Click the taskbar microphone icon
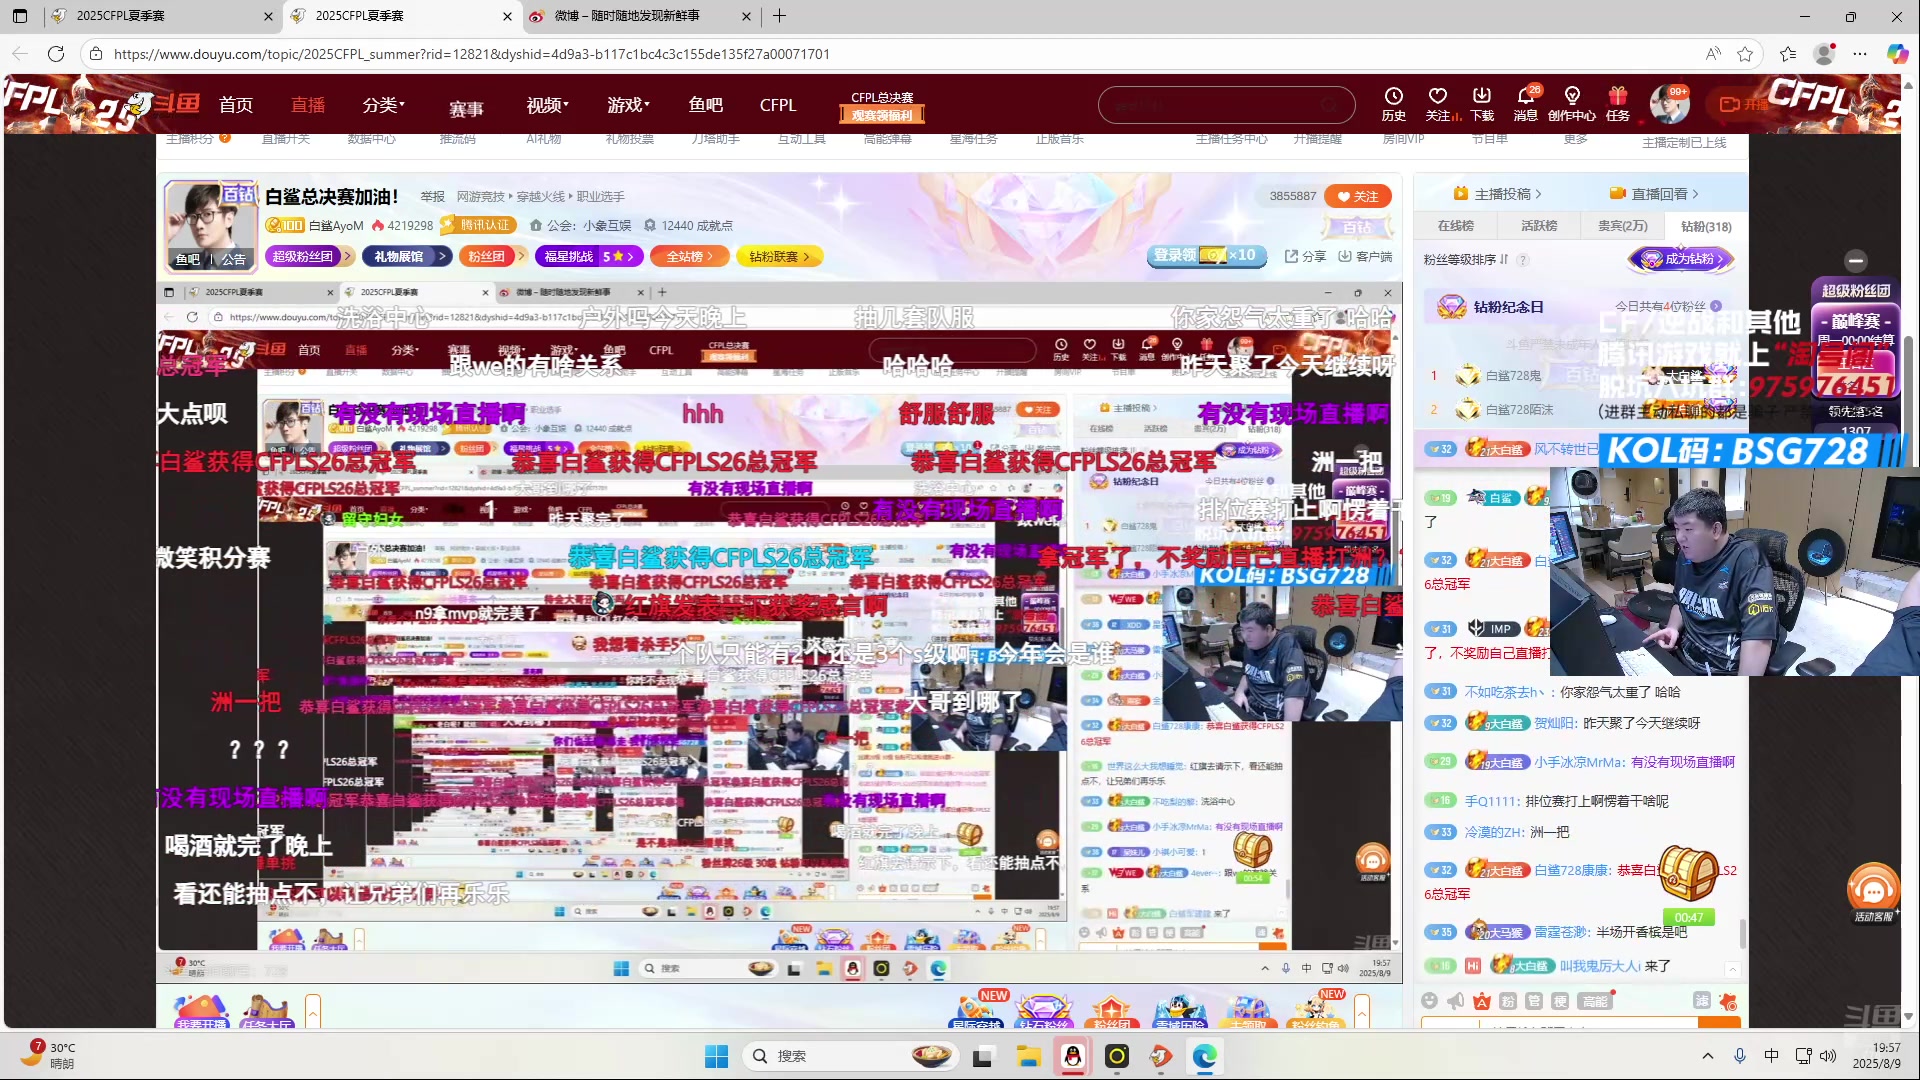Screen dimensions: 1920x1080 [1740, 1056]
